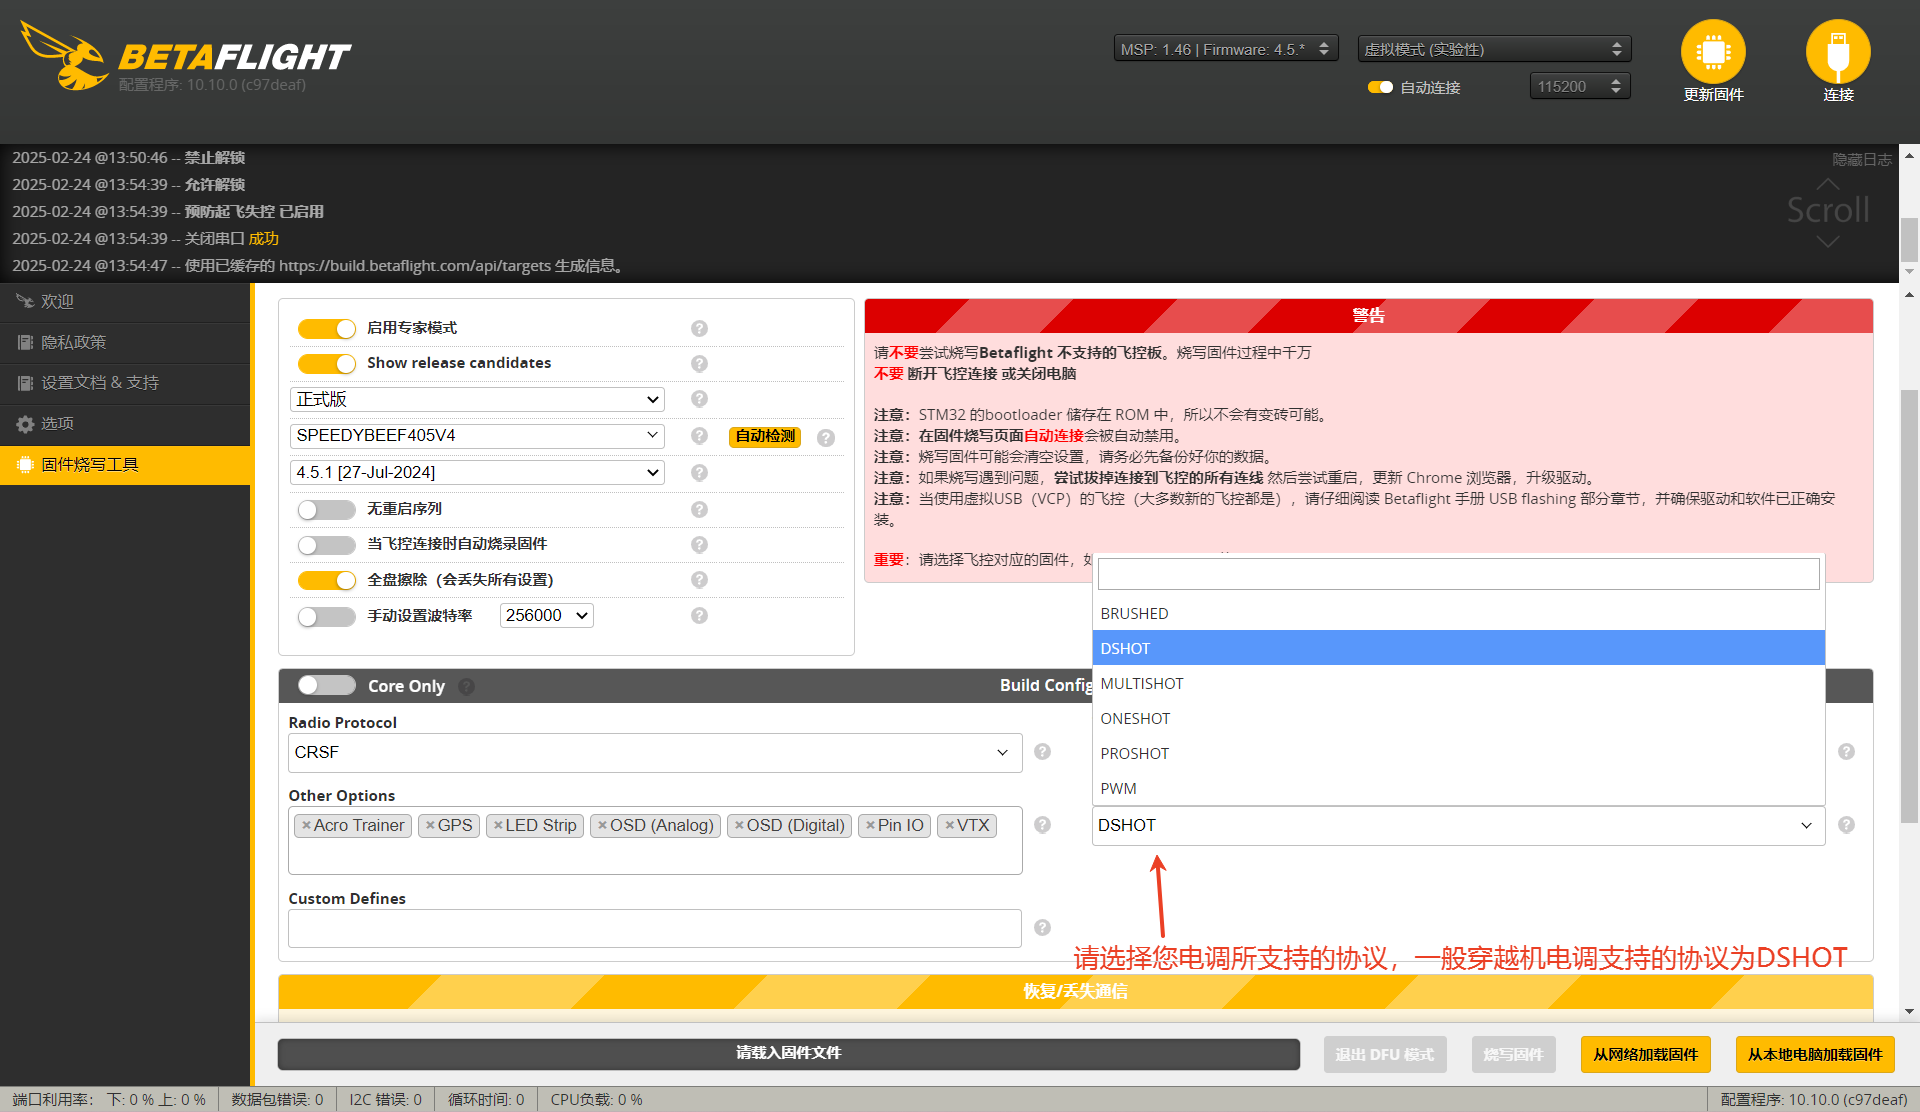Toggle 自动连接 switch in header
1920x1112 pixels.
tap(1380, 87)
